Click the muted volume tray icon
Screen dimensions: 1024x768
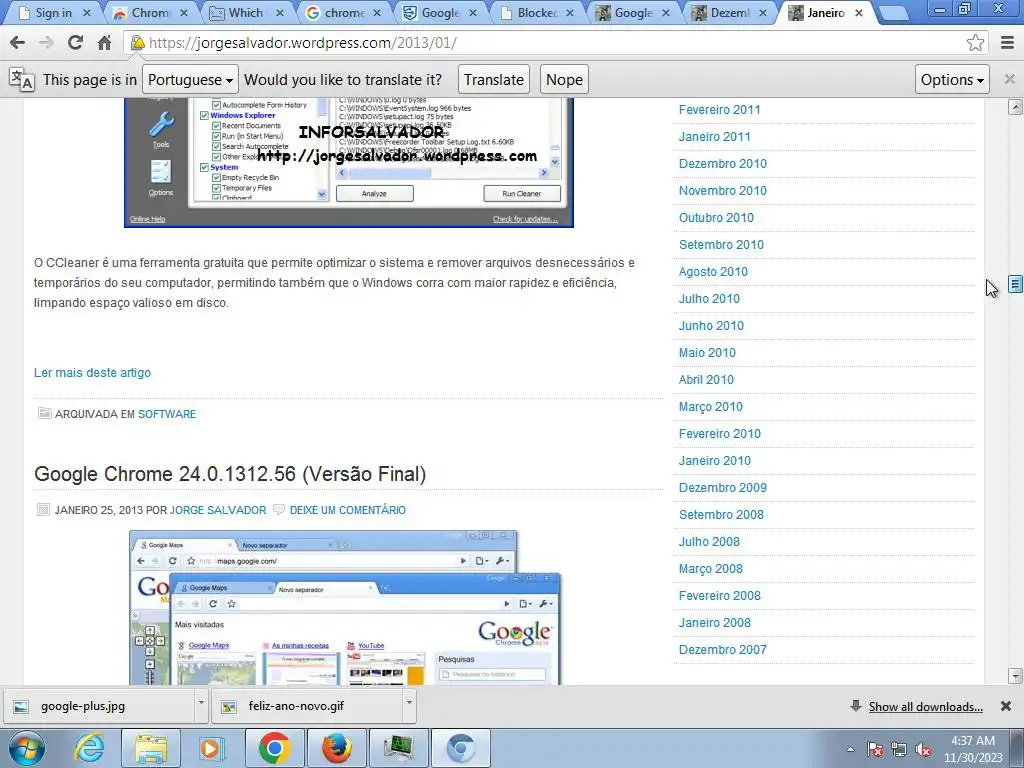coord(923,749)
